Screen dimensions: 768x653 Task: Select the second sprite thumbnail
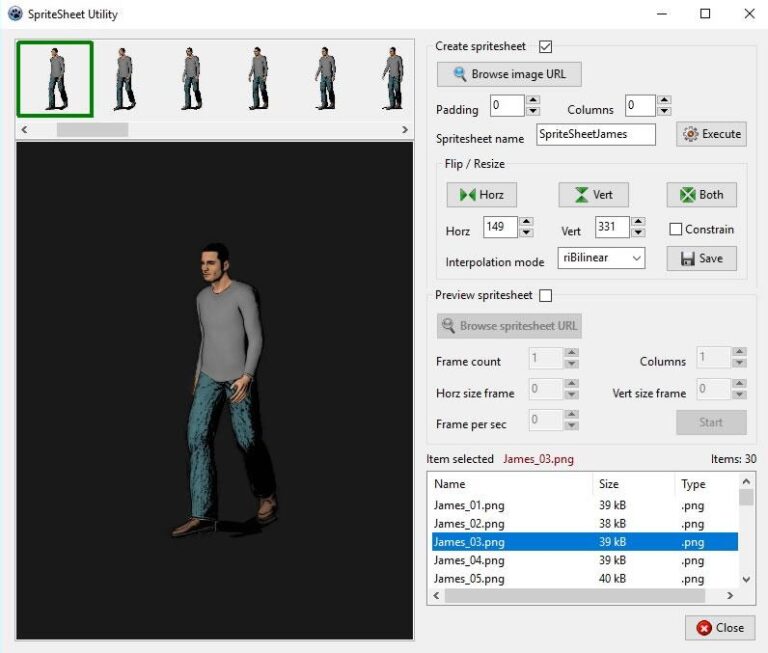tap(124, 79)
